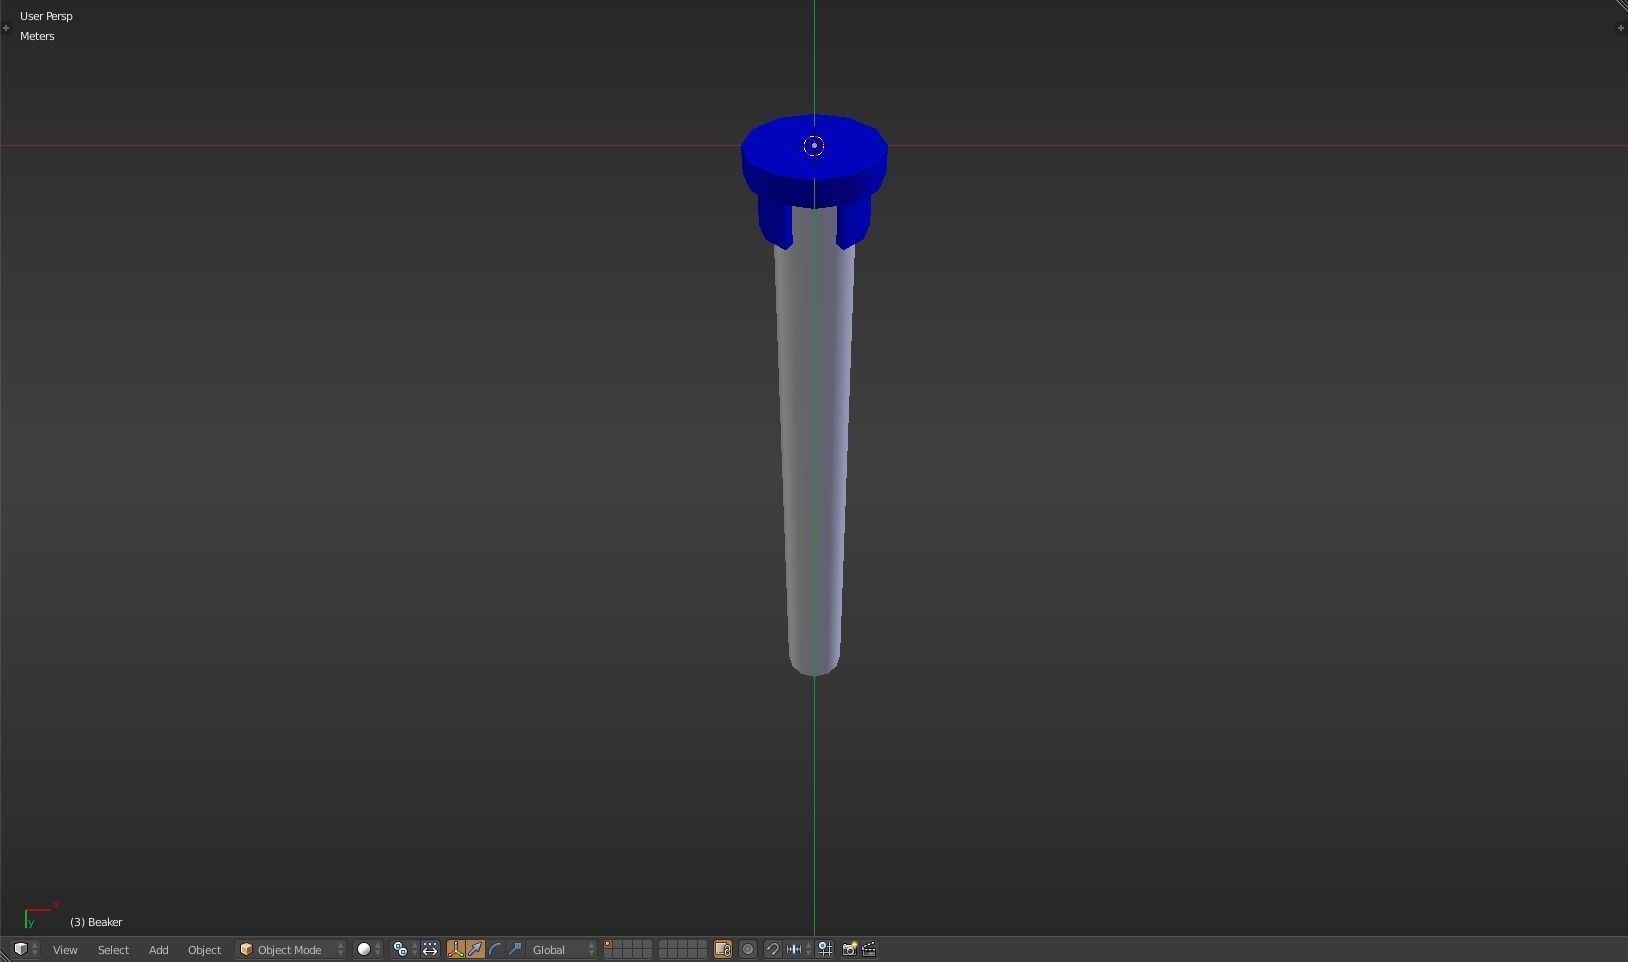Open the Add menu
1628x962 pixels.
coord(158,949)
